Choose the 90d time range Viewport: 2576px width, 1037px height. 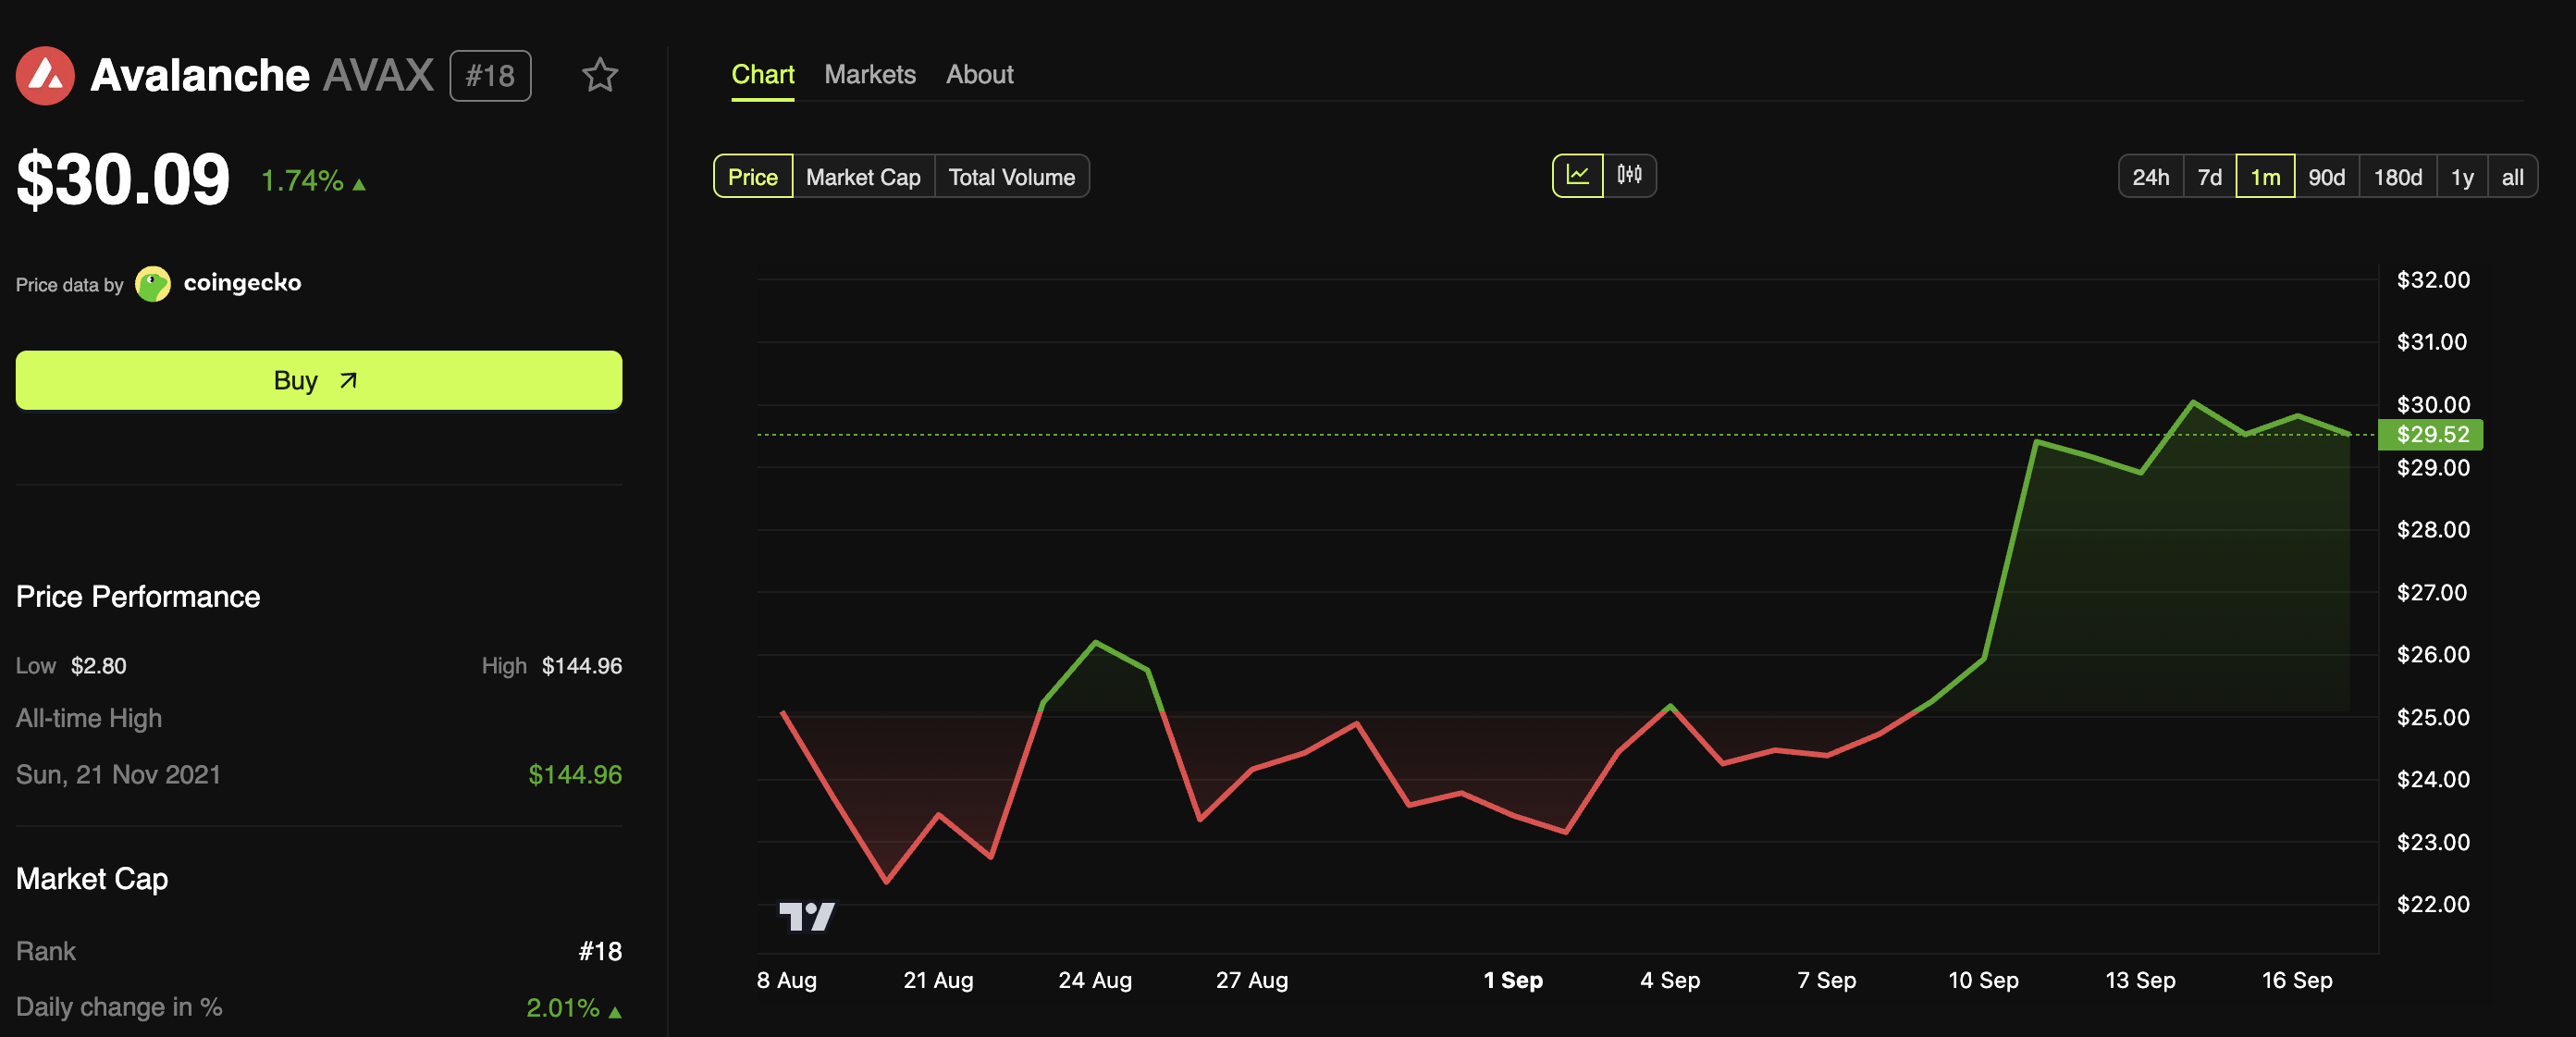point(2326,177)
